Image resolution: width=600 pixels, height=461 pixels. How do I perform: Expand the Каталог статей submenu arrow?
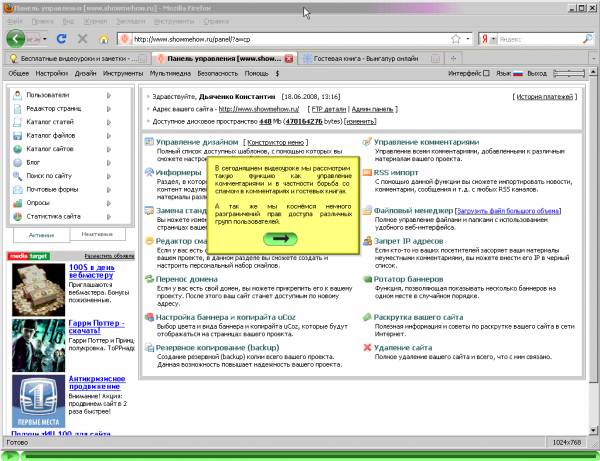pos(109,122)
